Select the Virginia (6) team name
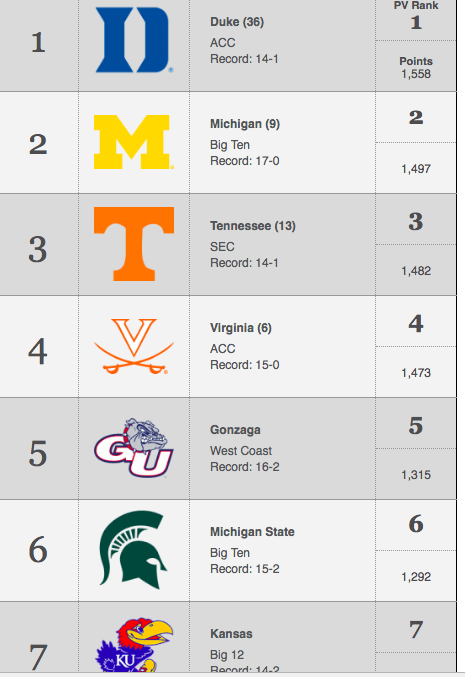 click(240, 328)
